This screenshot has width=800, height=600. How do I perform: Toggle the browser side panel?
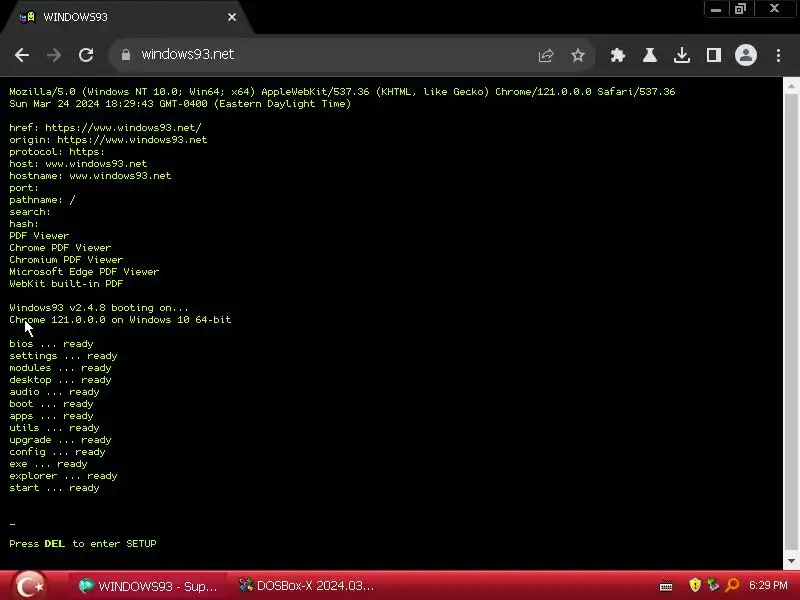click(x=713, y=55)
